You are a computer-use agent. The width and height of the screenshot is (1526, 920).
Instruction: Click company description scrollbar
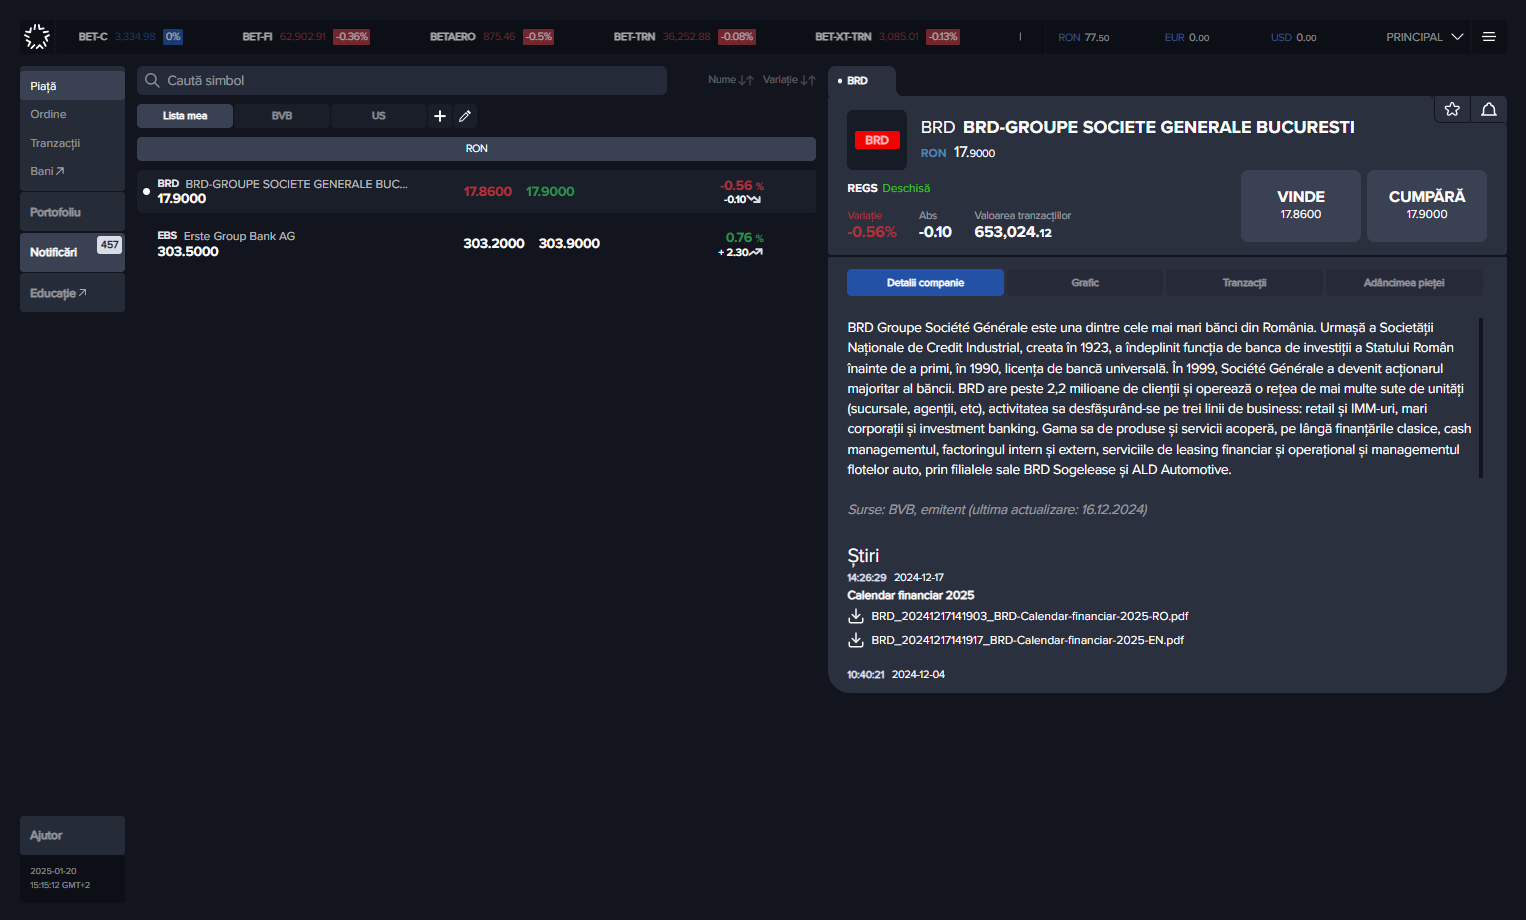[1481, 398]
